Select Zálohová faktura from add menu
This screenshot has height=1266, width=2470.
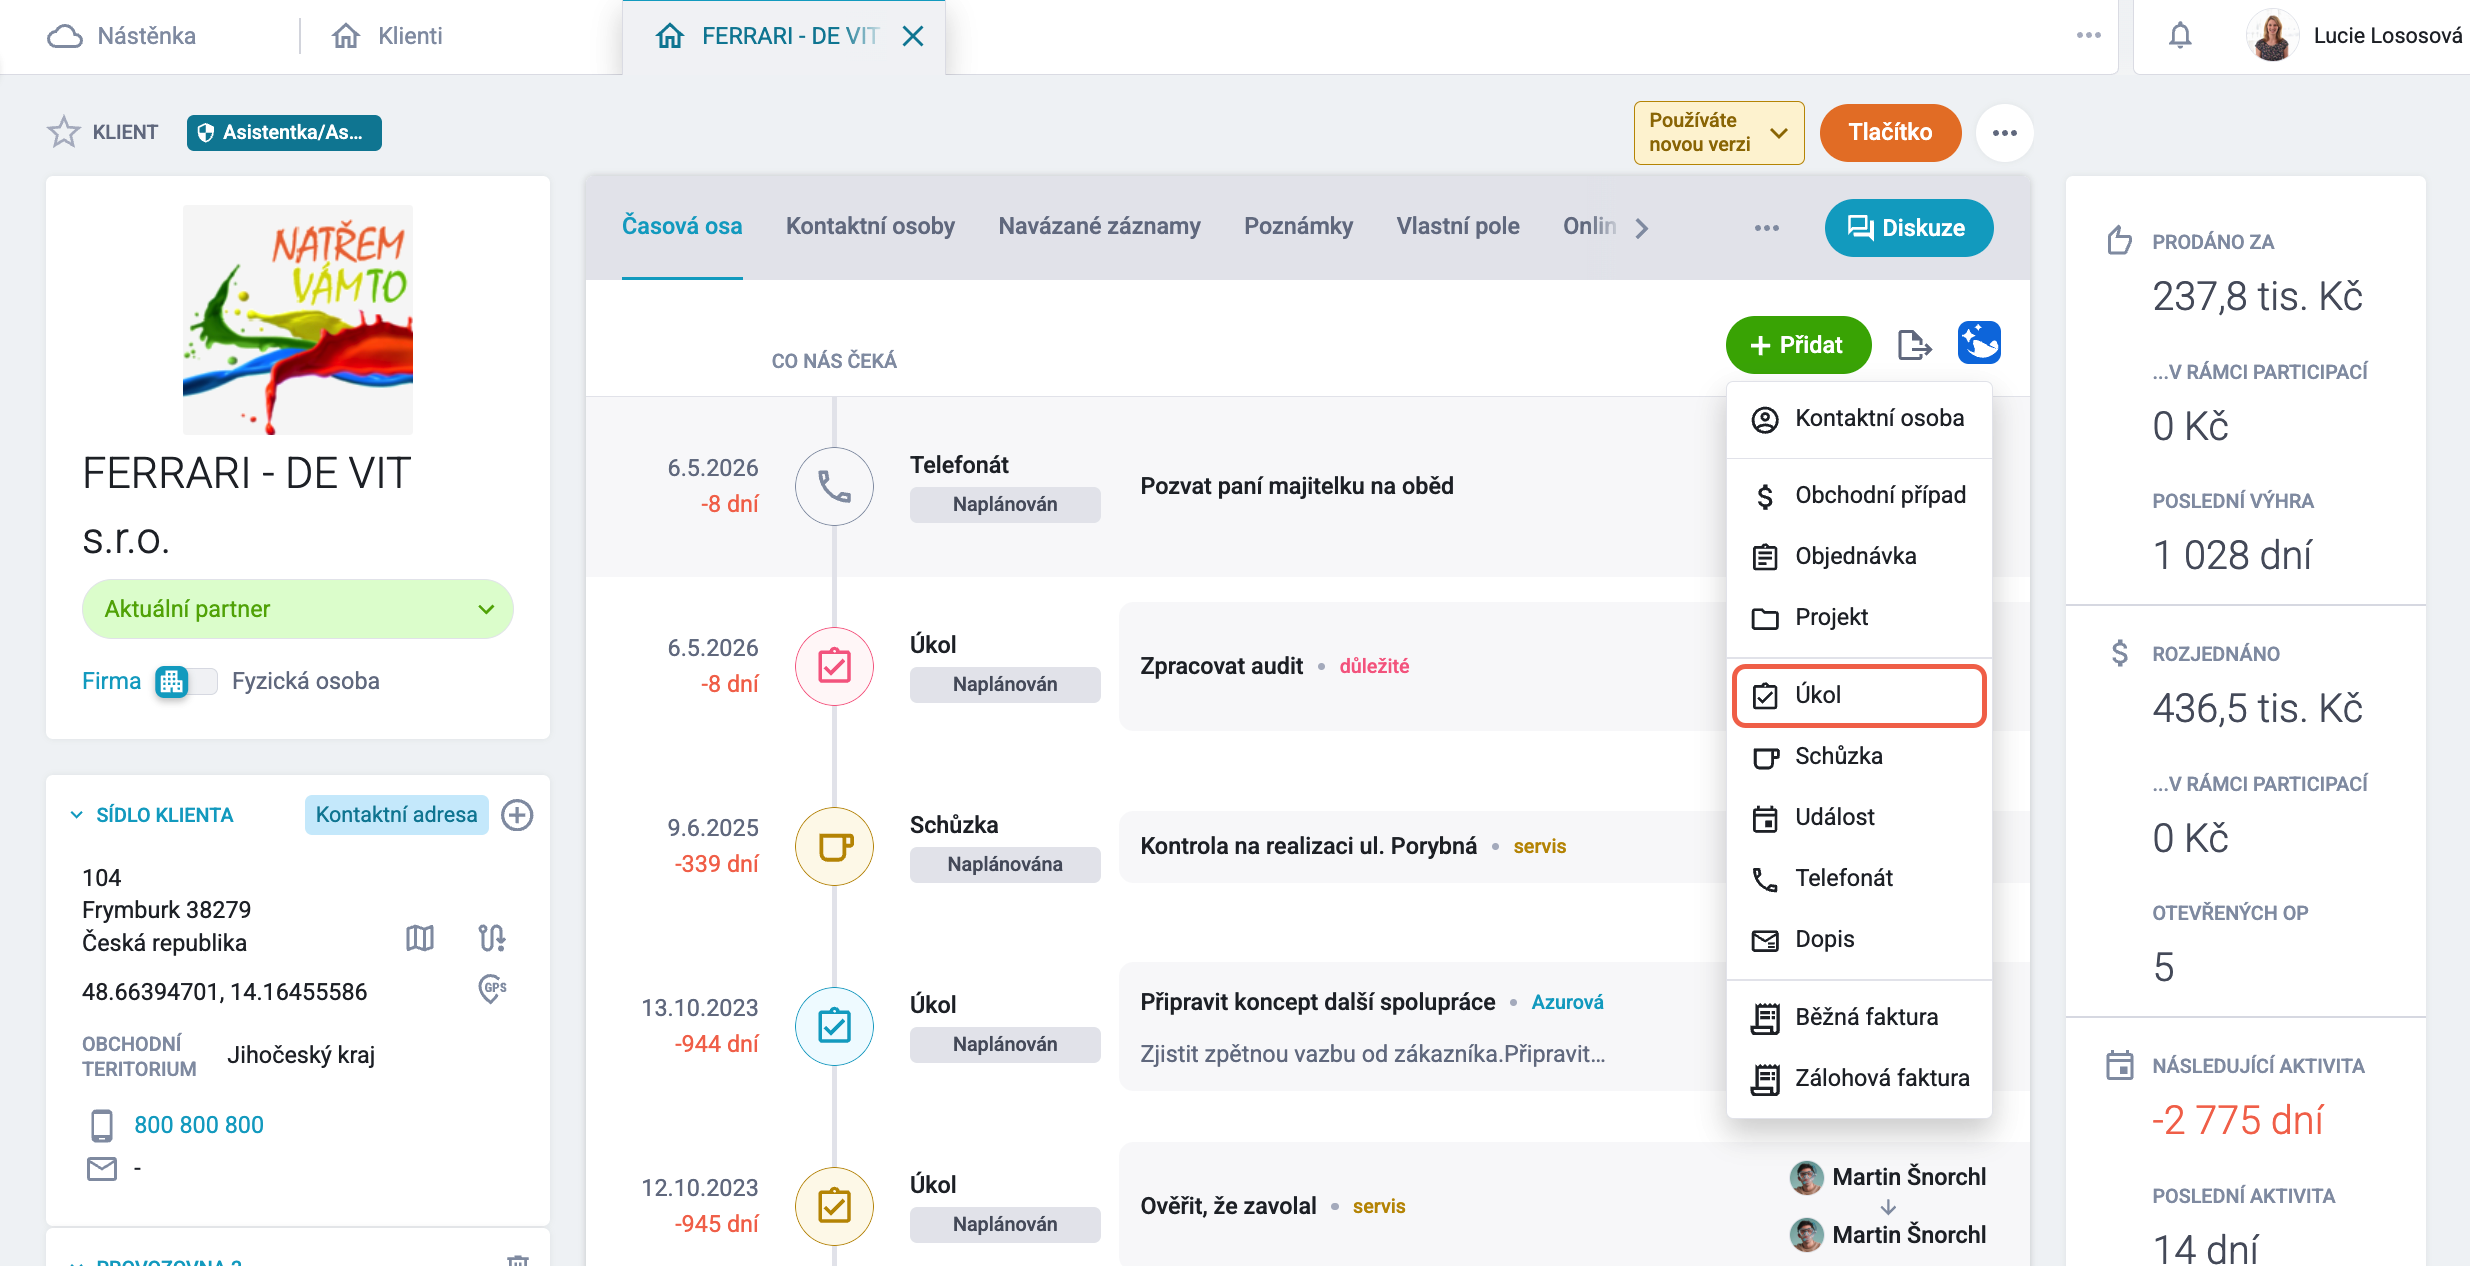pos(1859,1079)
